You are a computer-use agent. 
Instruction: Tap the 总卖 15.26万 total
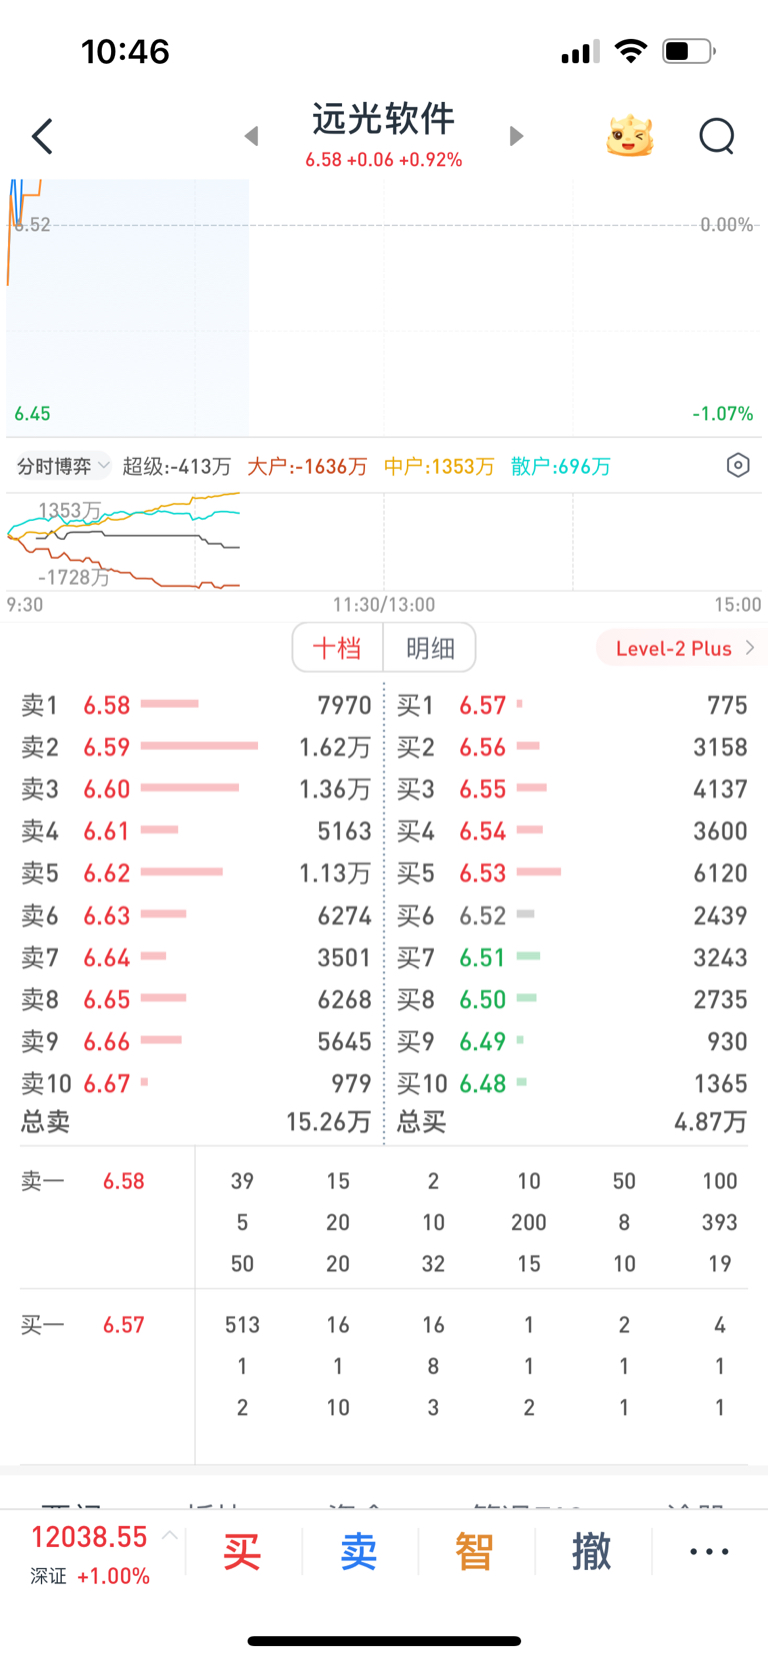point(196,1122)
